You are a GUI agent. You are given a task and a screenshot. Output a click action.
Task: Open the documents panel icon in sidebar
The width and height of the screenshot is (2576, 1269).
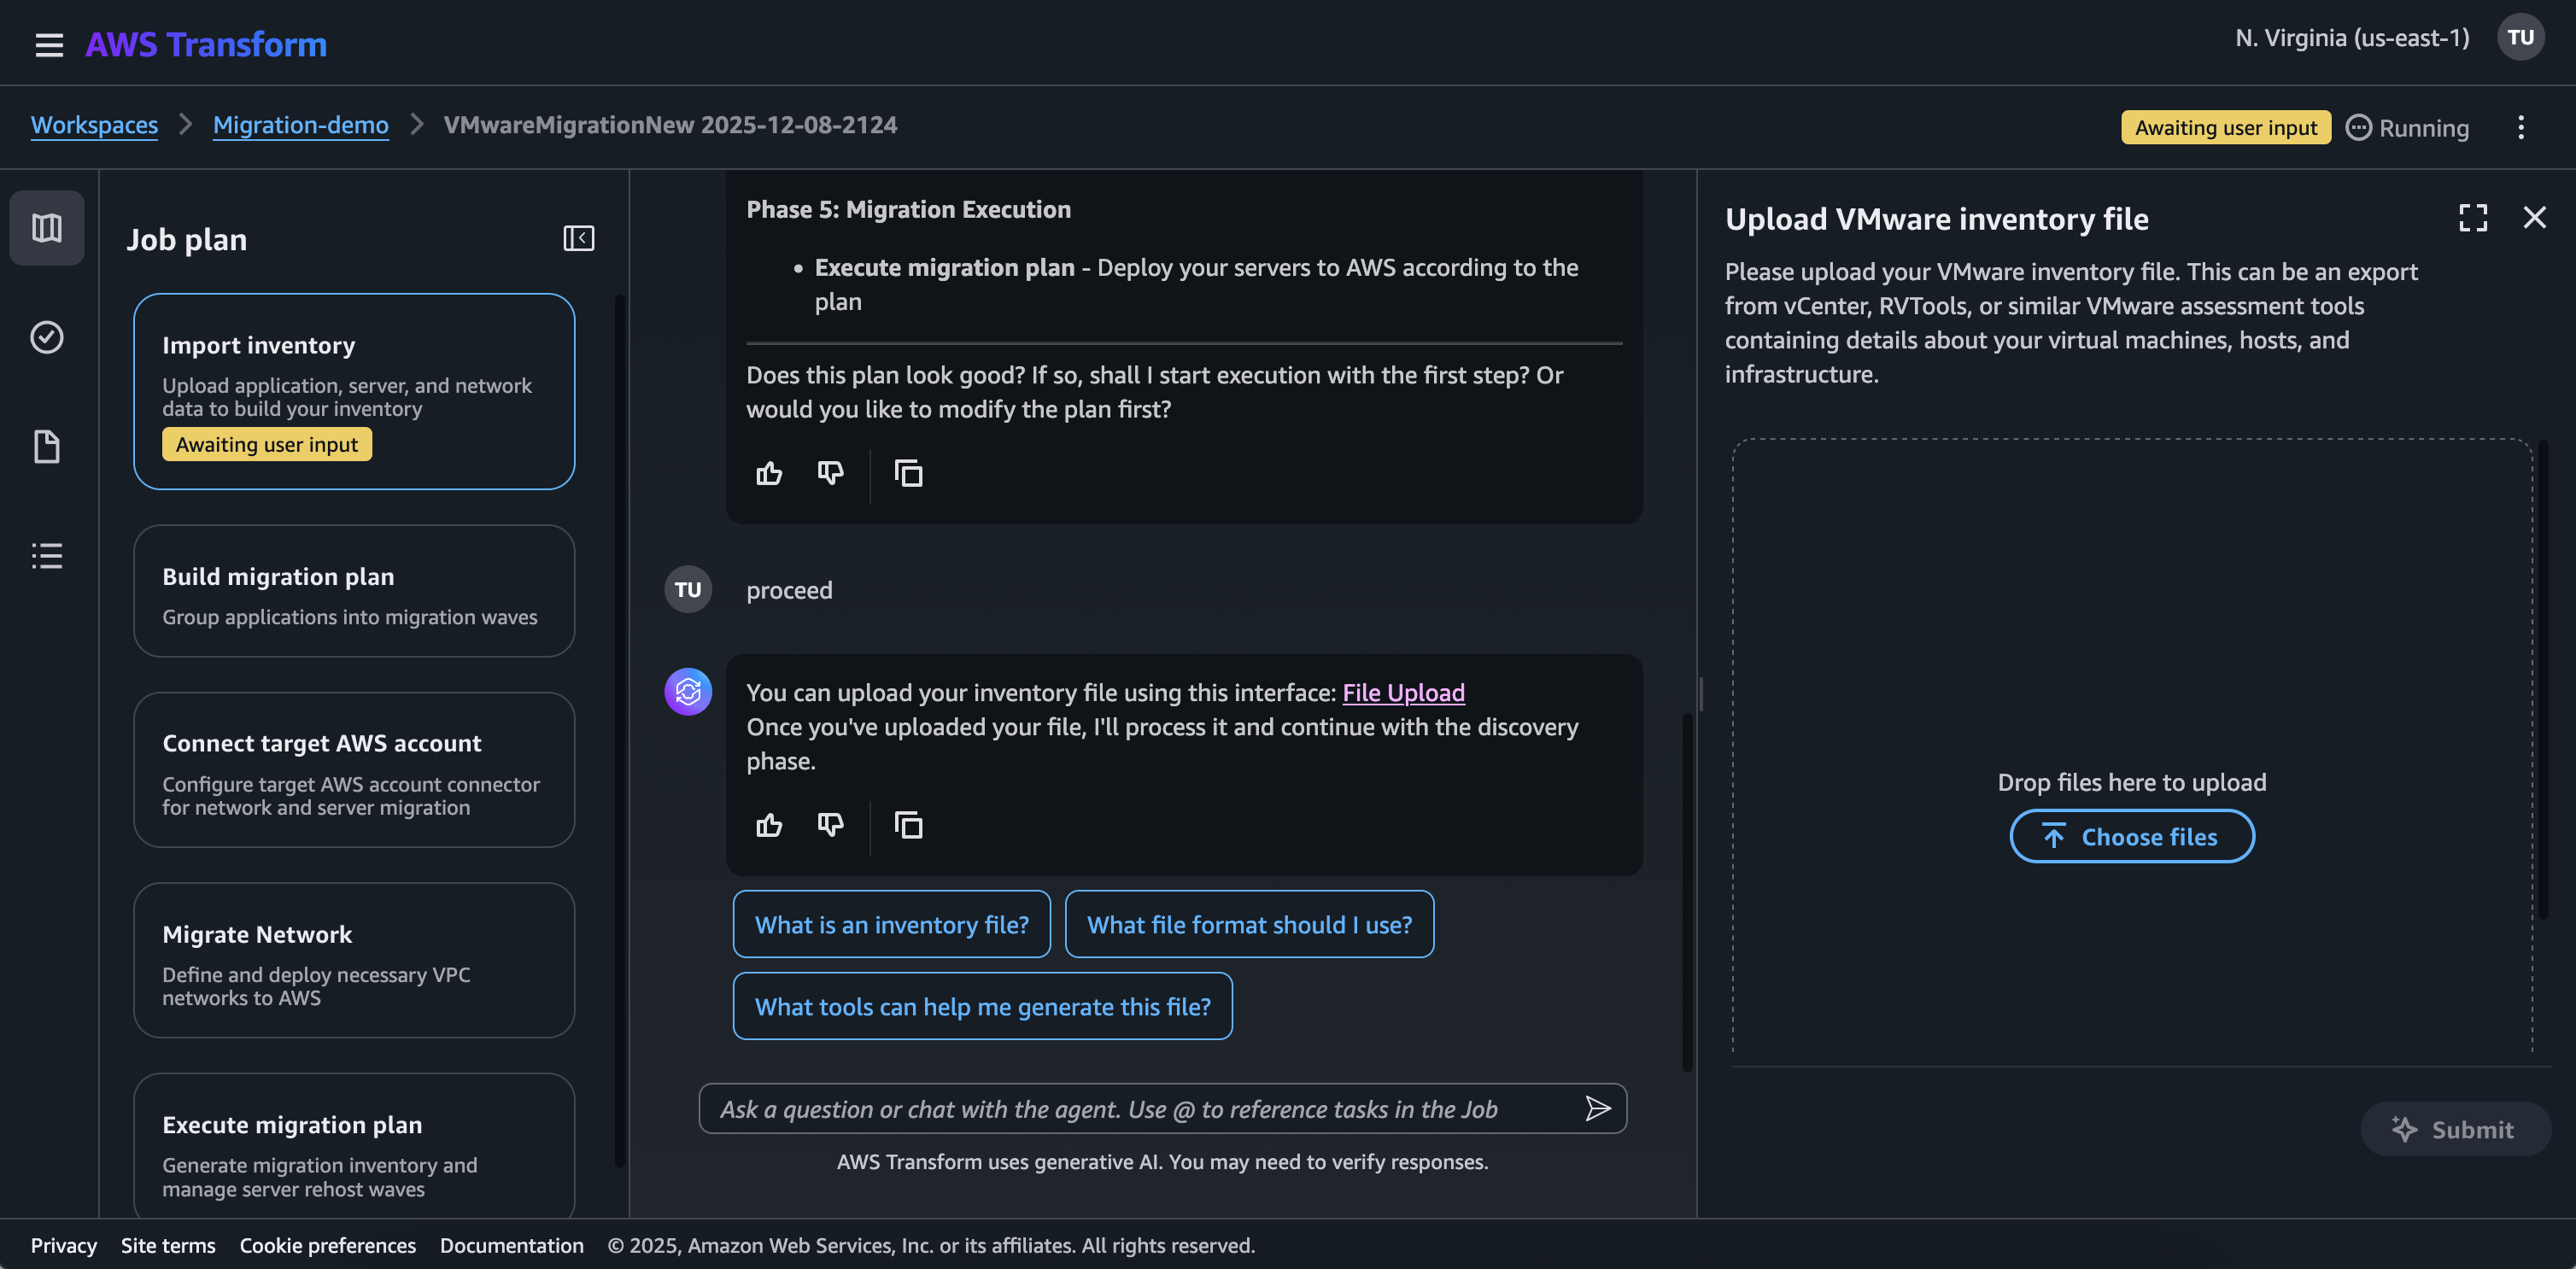pyautogui.click(x=46, y=446)
